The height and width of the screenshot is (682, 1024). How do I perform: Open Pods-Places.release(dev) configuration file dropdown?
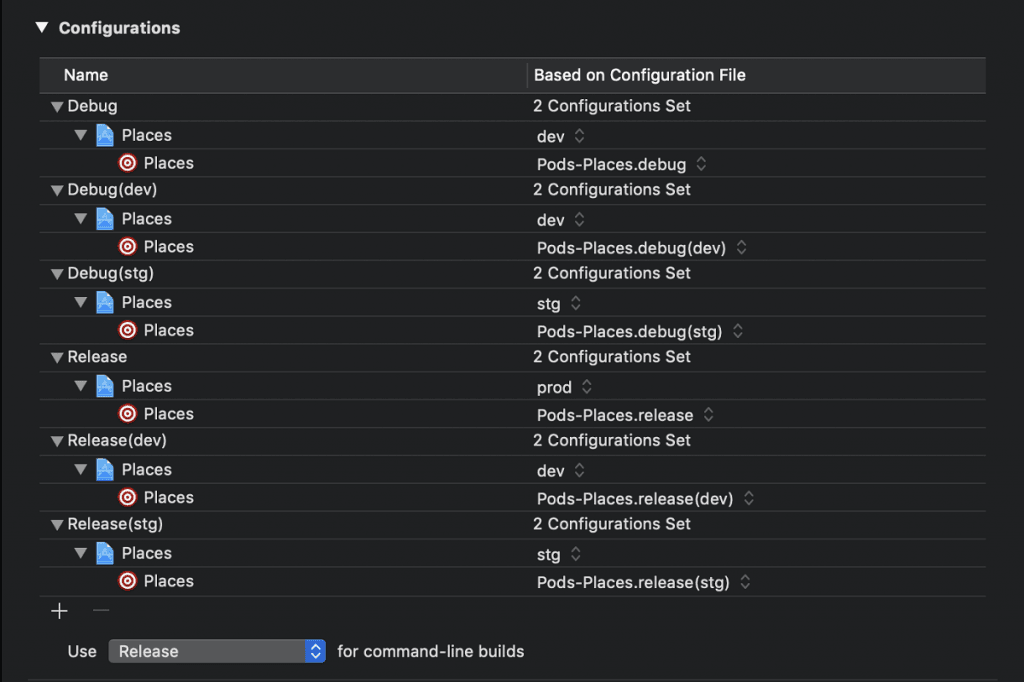tap(748, 498)
